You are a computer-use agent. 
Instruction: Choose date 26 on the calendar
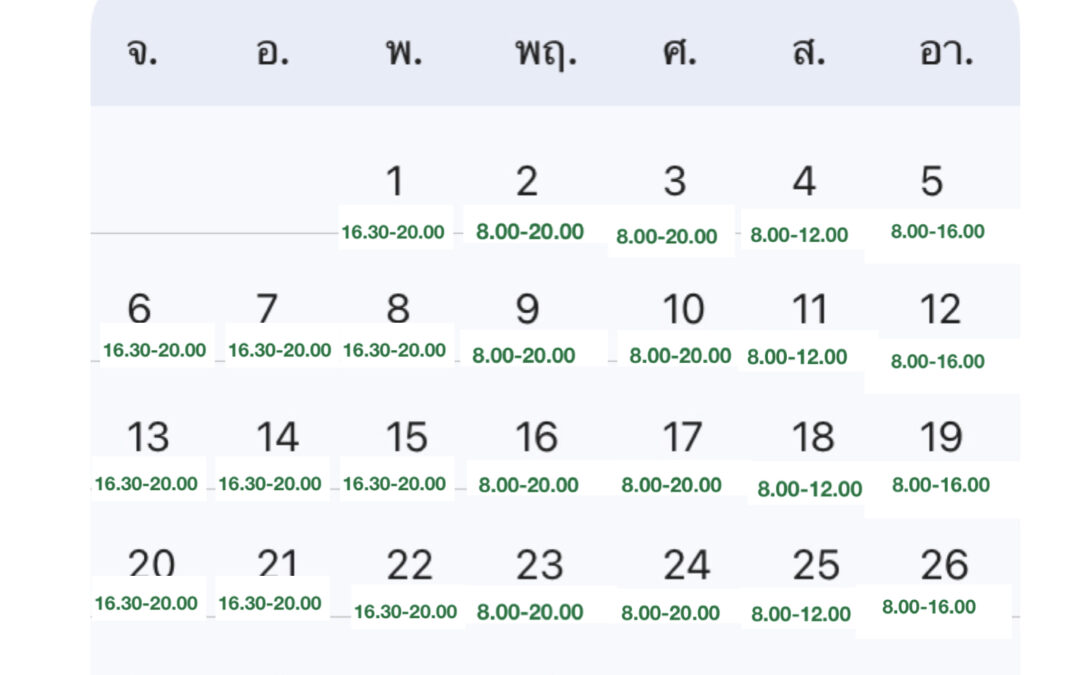(x=944, y=566)
